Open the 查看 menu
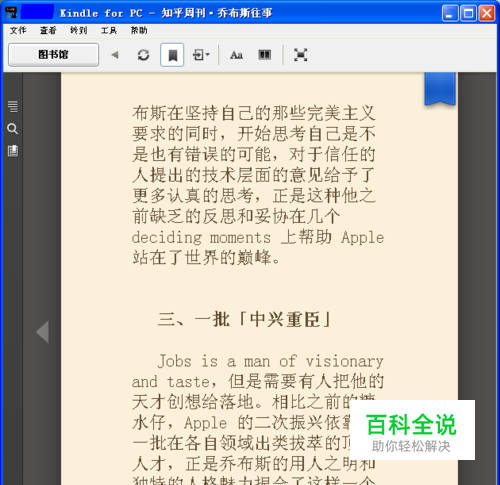The height and width of the screenshot is (485, 500). point(48,31)
